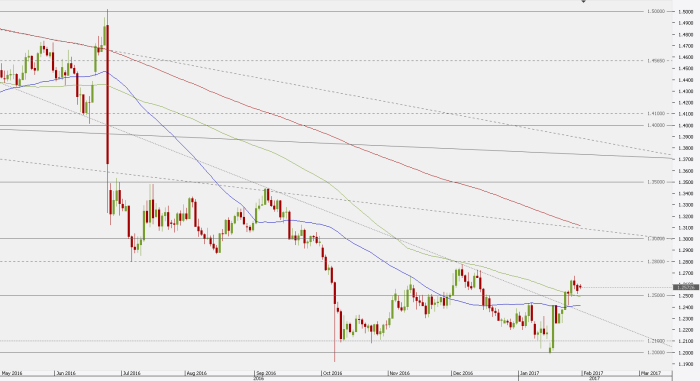The image size is (700, 381).
Task: Select the 1.41000 dashed level label
Action: click(656, 113)
